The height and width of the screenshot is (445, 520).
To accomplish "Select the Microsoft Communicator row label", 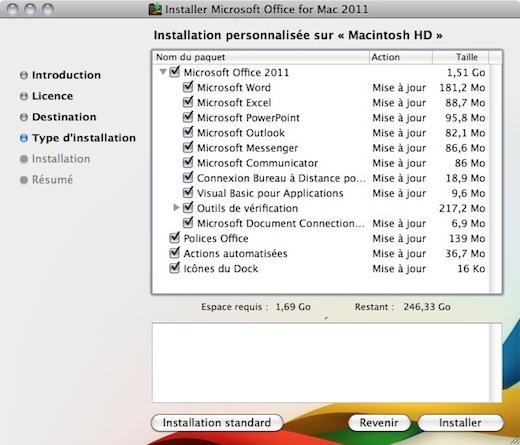I will pyautogui.click(x=257, y=163).
